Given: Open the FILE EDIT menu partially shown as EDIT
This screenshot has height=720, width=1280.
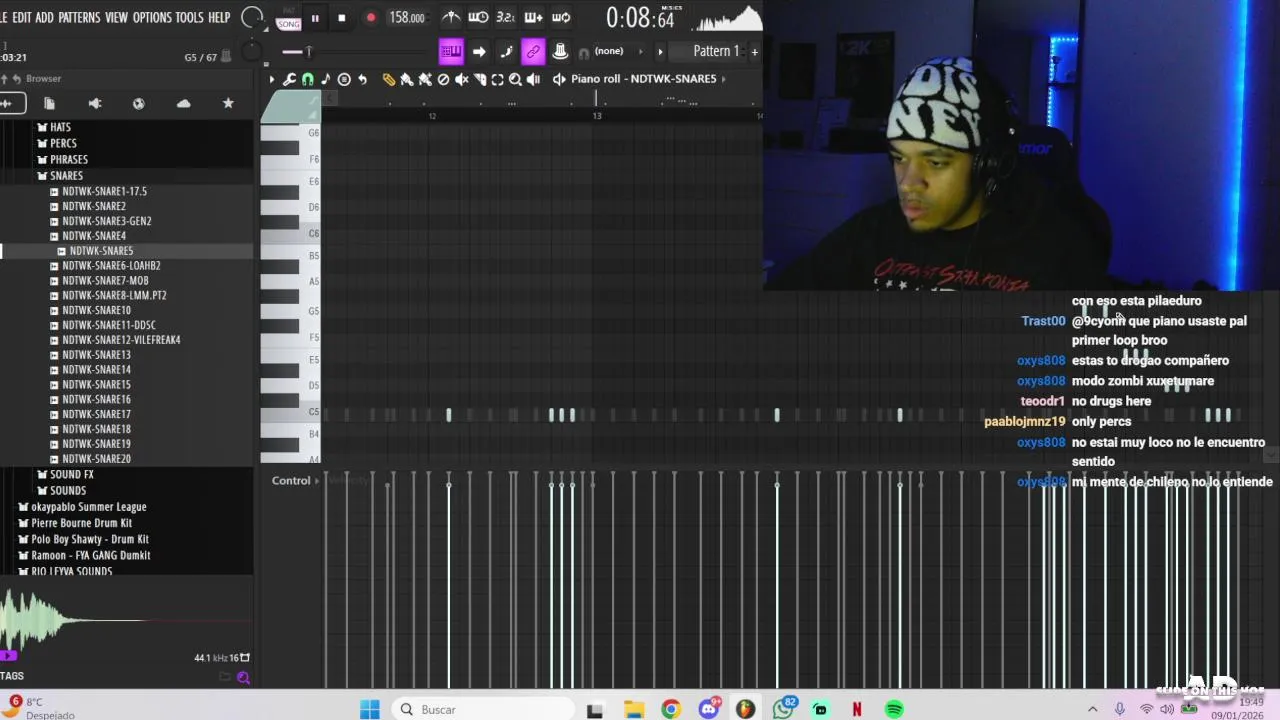Looking at the screenshot, I should [x=21, y=17].
